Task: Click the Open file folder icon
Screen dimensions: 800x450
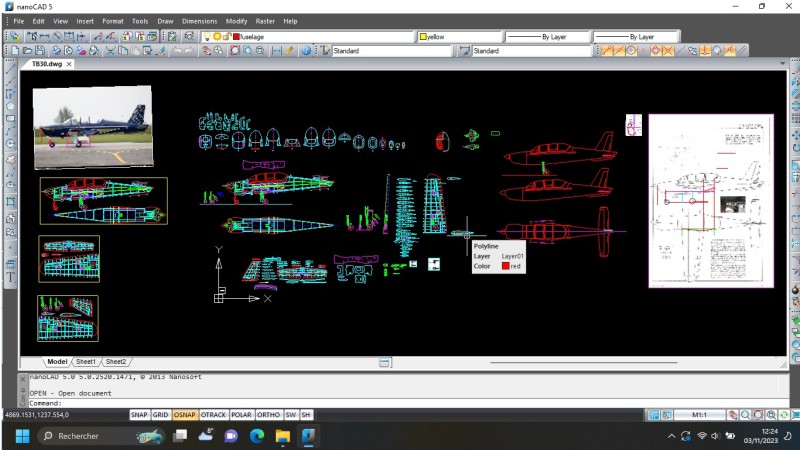Action: 27,50
